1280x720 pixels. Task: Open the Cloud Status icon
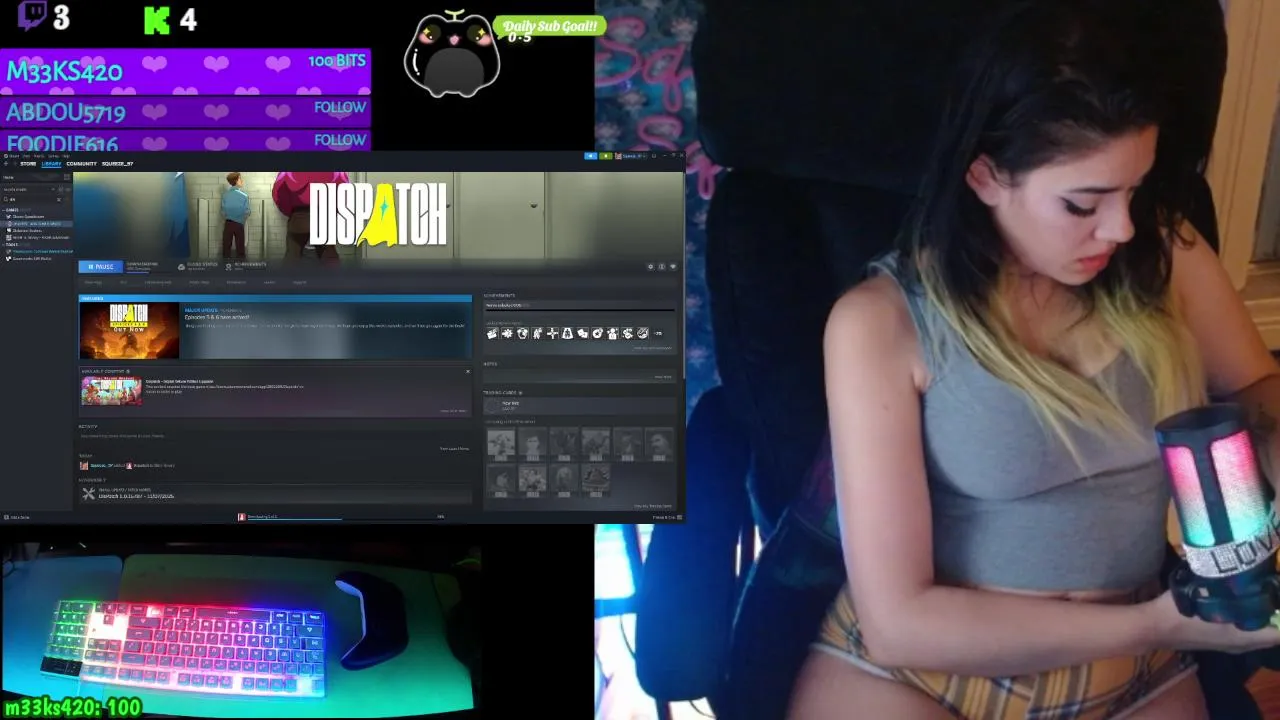181,267
